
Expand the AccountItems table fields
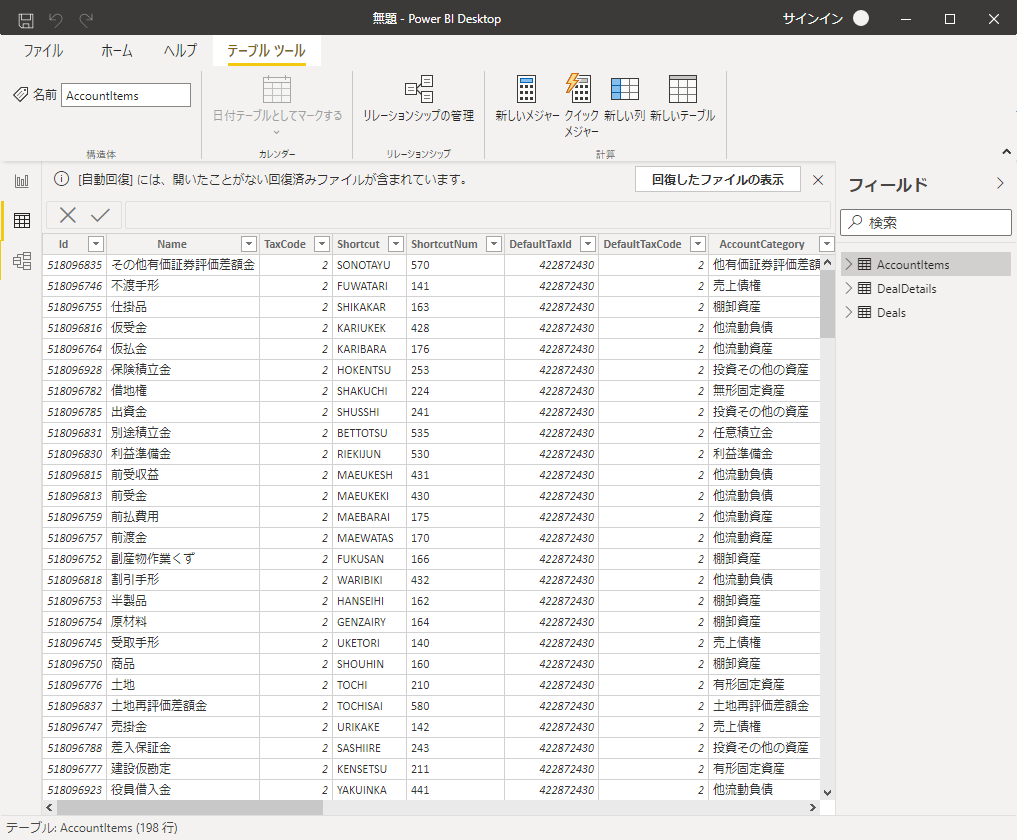848,264
